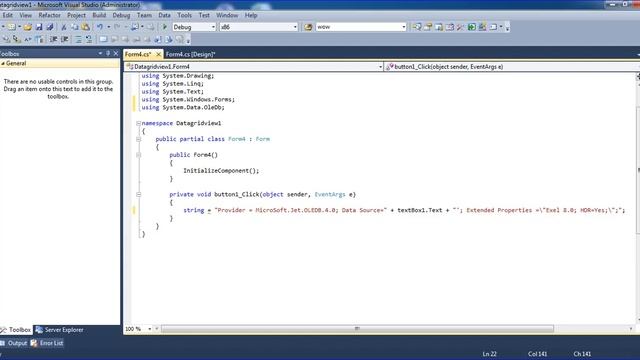Click the Increase Line Indent icon
Viewport: 640px width, 360px height.
64,39
